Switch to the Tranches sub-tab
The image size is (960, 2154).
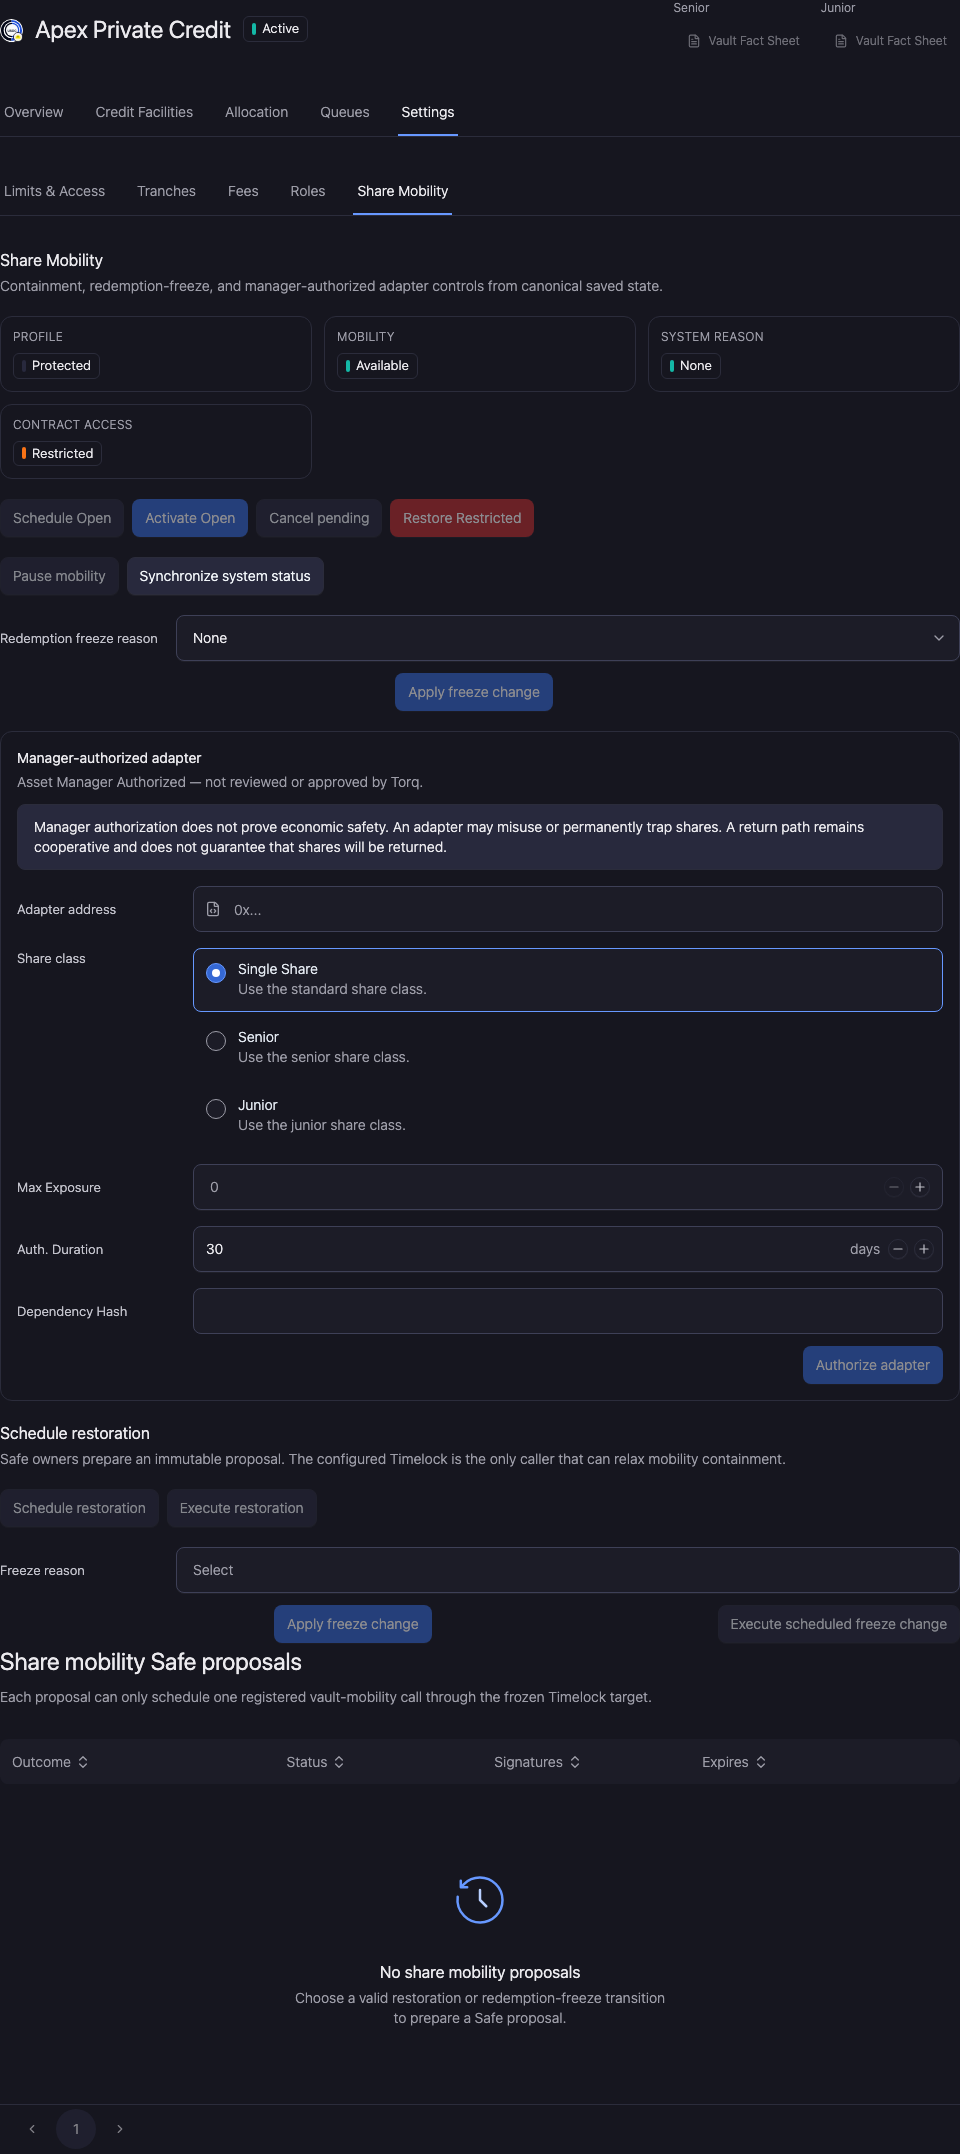click(x=166, y=191)
